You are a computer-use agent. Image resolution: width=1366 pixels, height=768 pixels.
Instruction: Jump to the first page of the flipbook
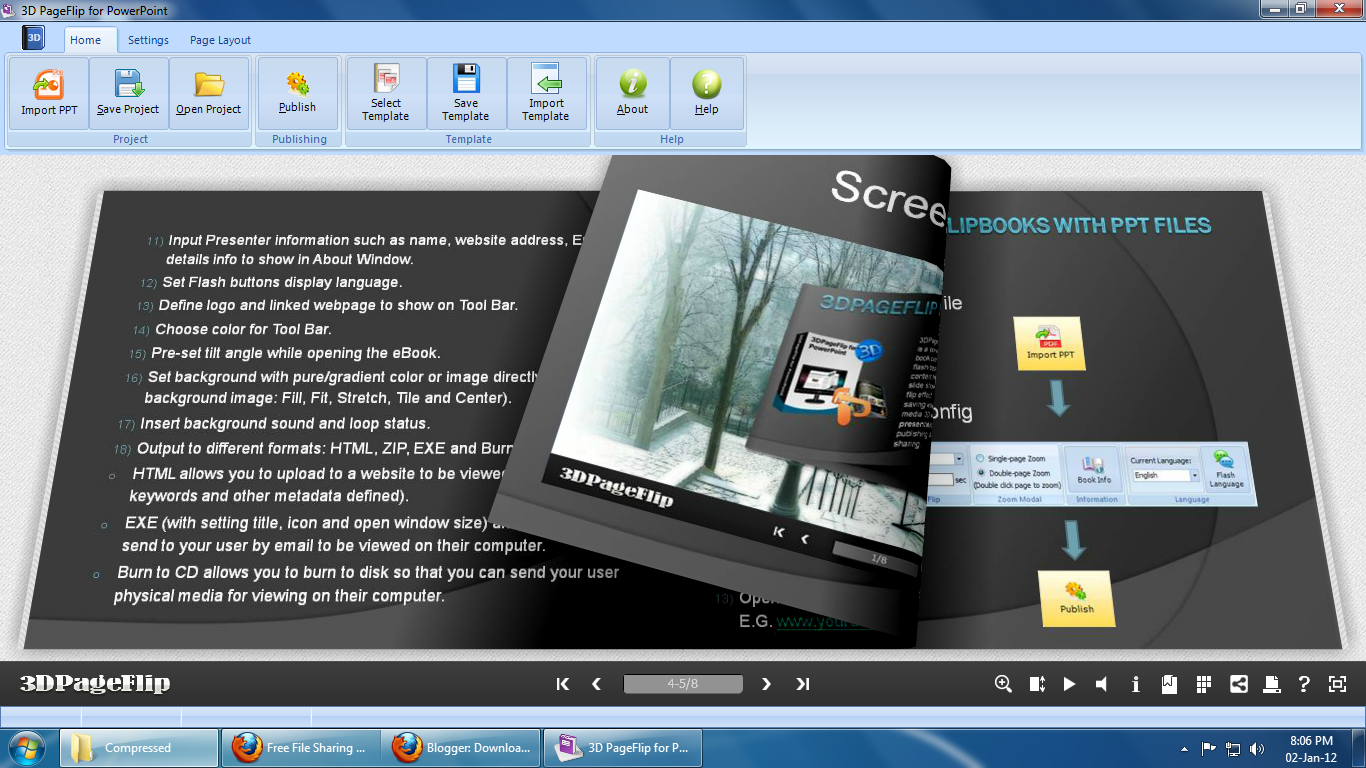[563, 684]
